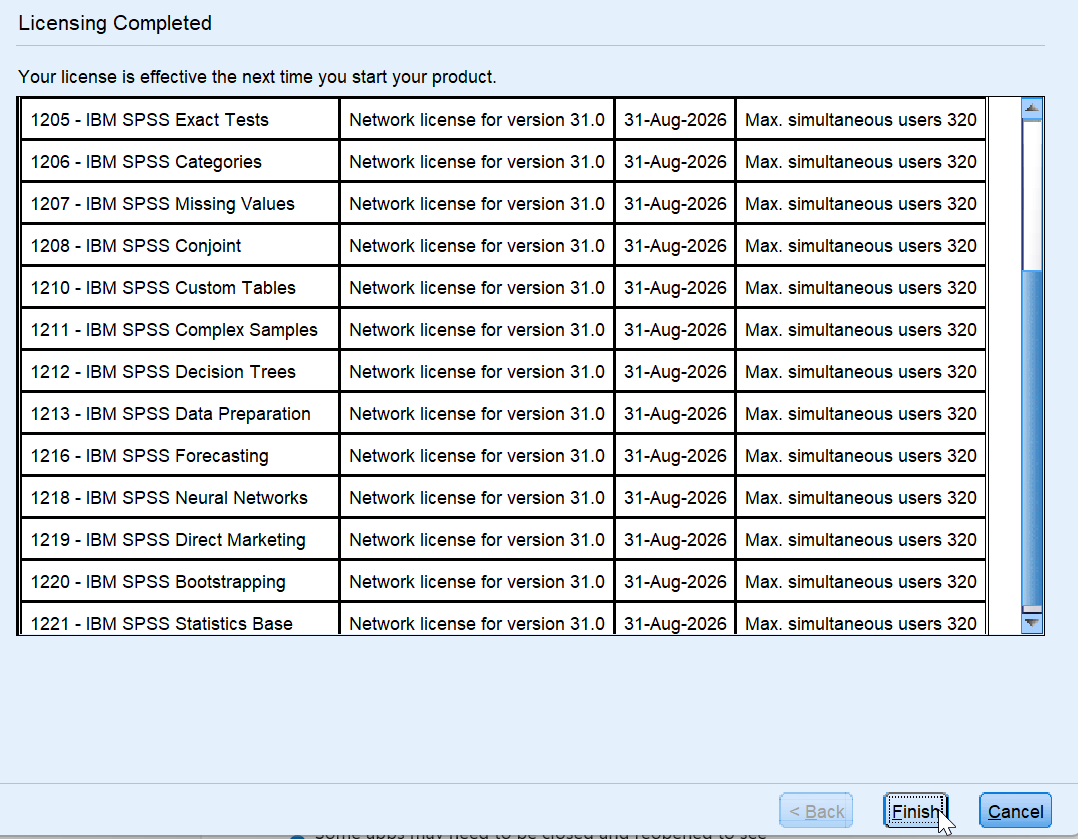Select the IBM SPSS Forecasting row
This screenshot has width=1078, height=839.
[x=178, y=455]
